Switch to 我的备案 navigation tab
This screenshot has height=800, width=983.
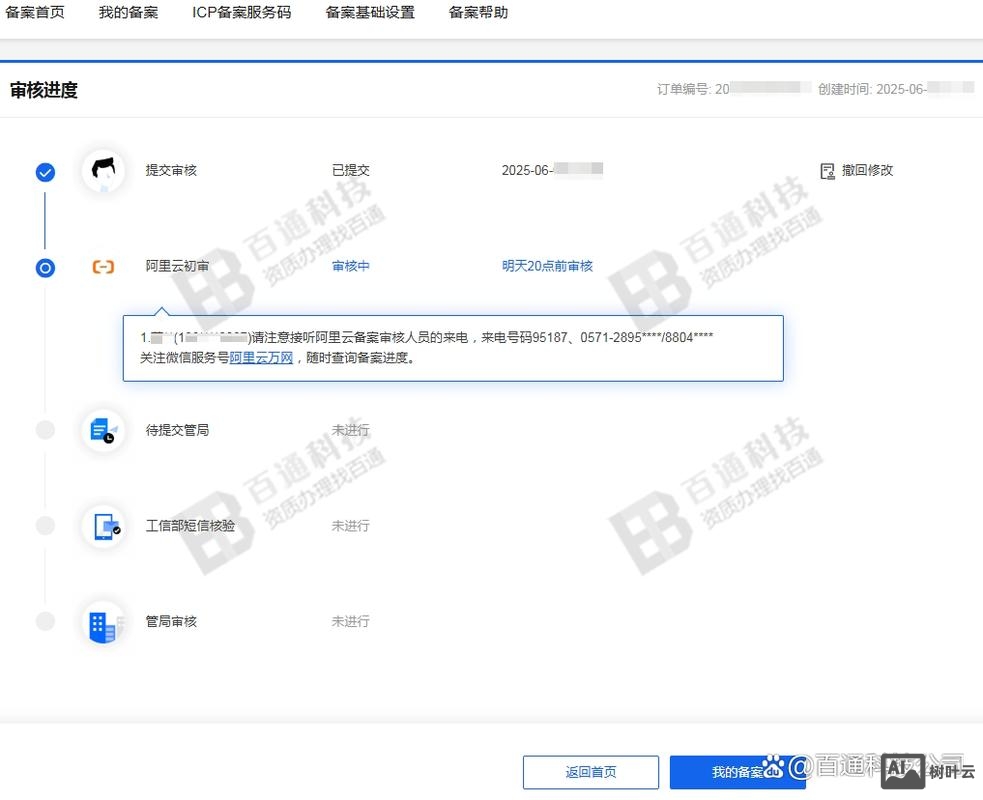(128, 13)
